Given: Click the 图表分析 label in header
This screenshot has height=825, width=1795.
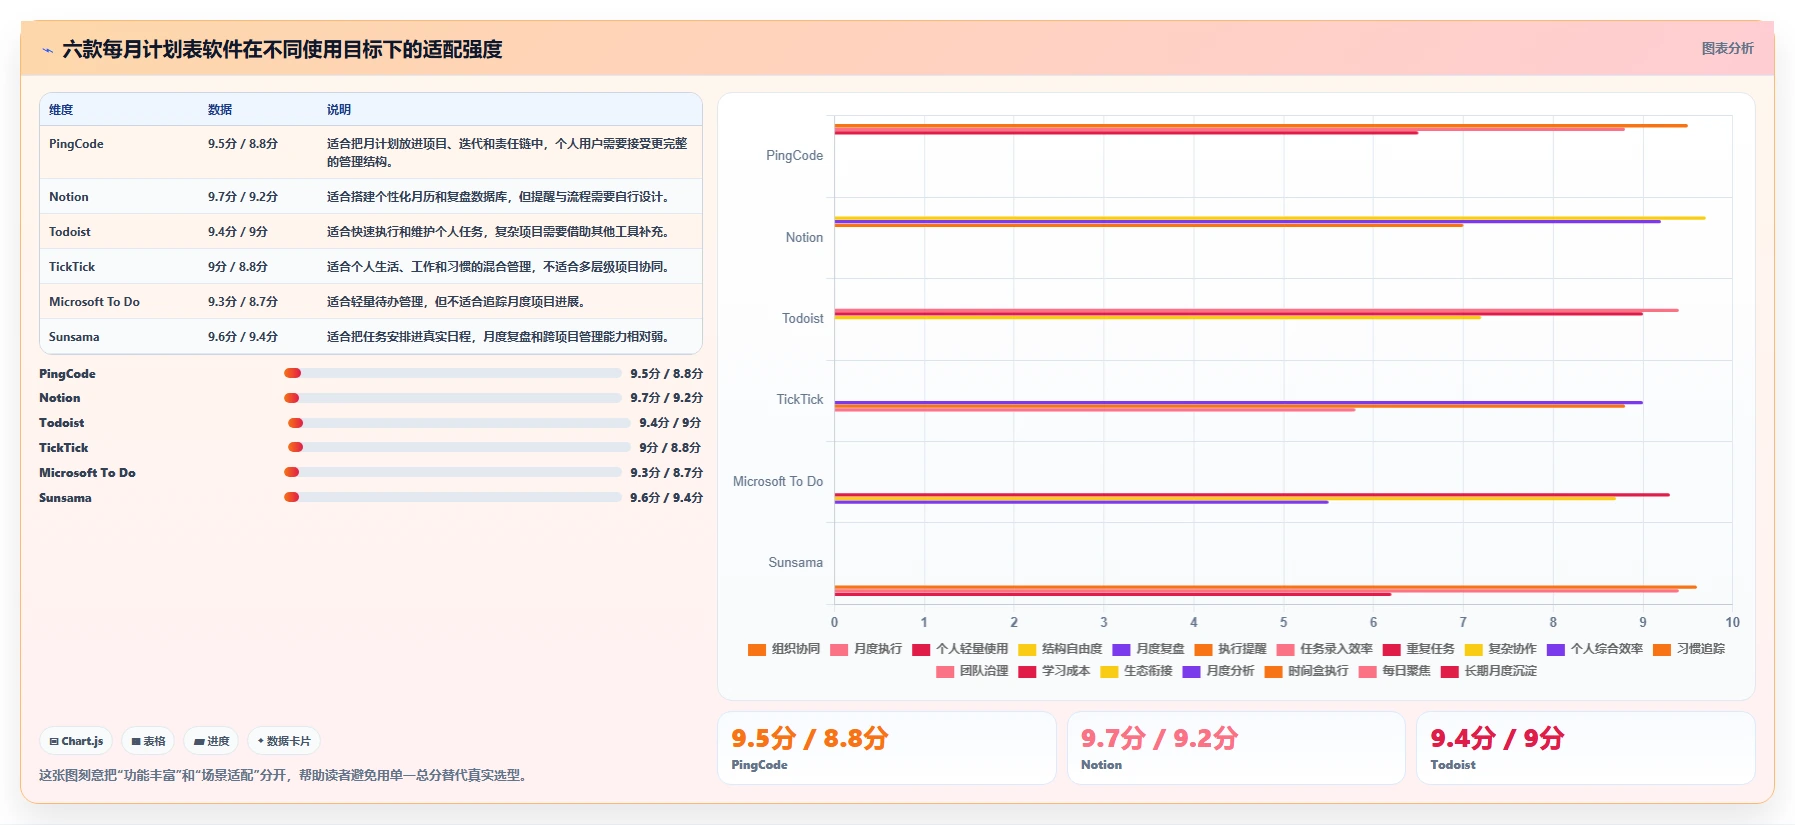Looking at the screenshot, I should tap(1727, 48).
